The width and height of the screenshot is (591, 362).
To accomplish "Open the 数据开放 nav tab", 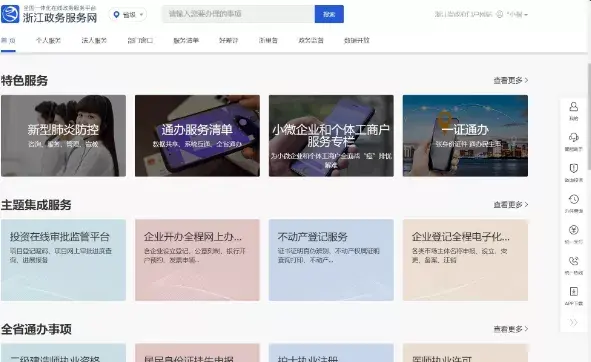I will (x=357, y=40).
